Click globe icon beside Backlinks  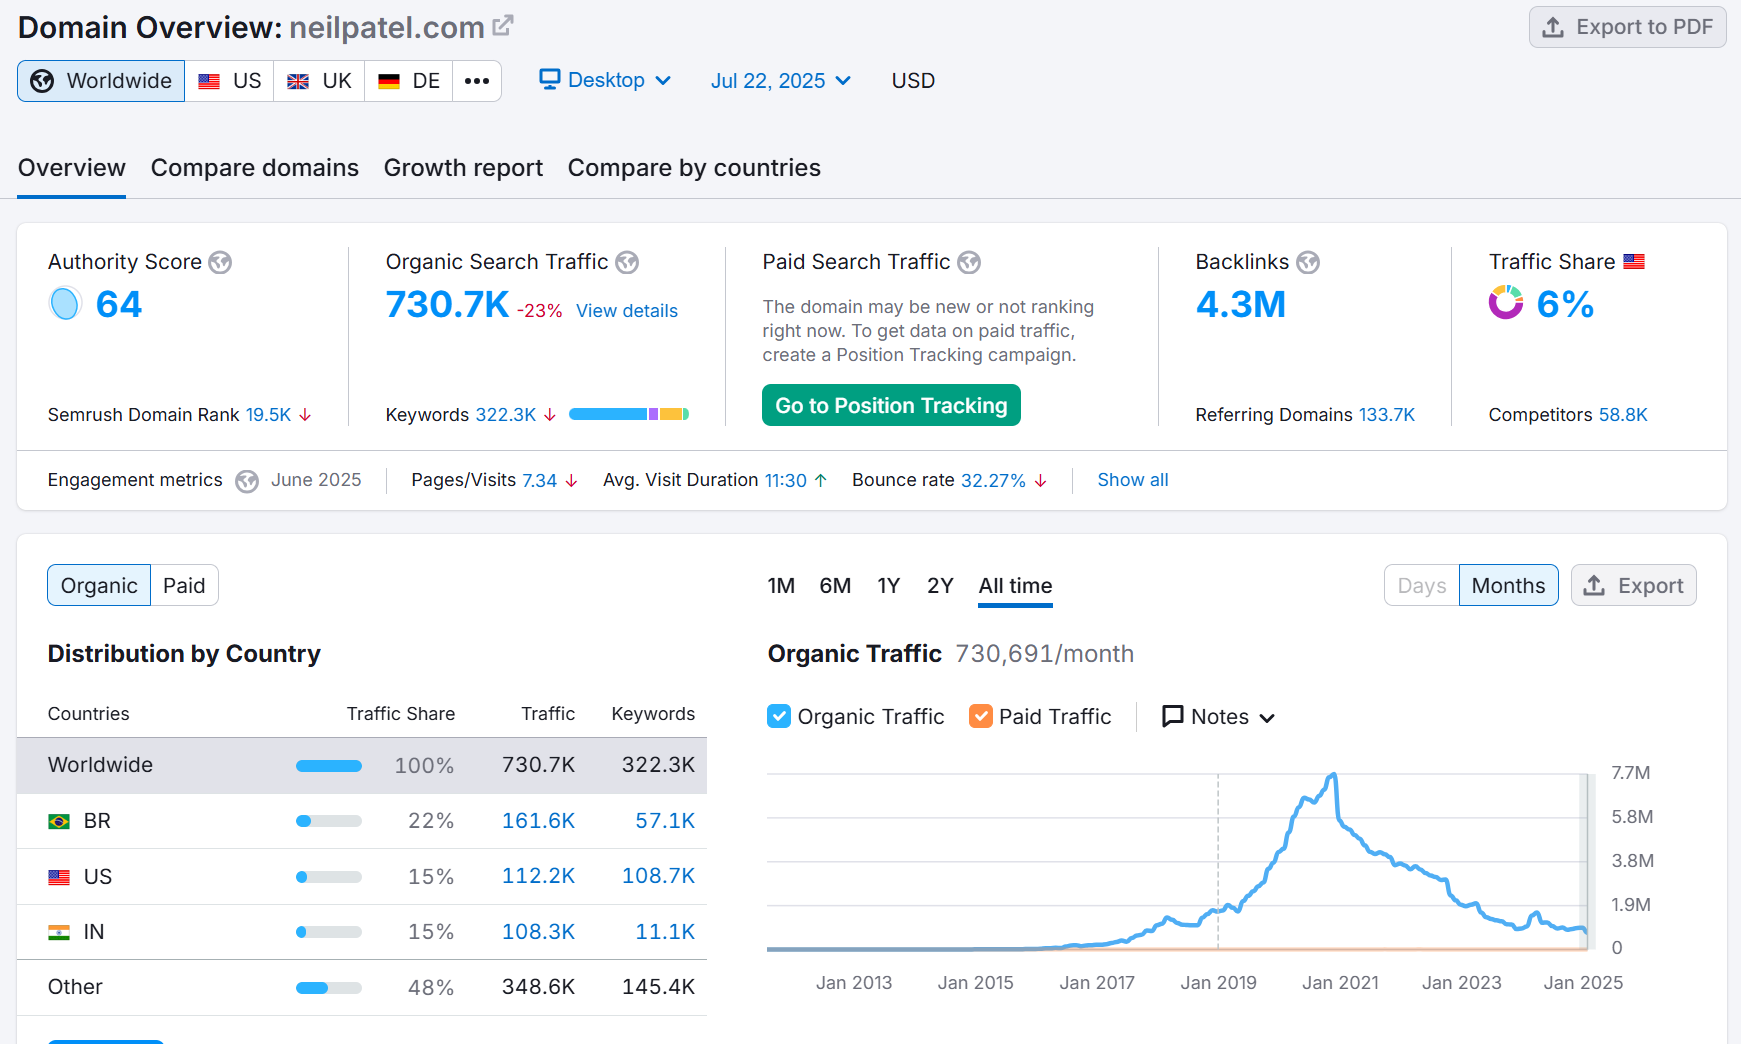1308,262
